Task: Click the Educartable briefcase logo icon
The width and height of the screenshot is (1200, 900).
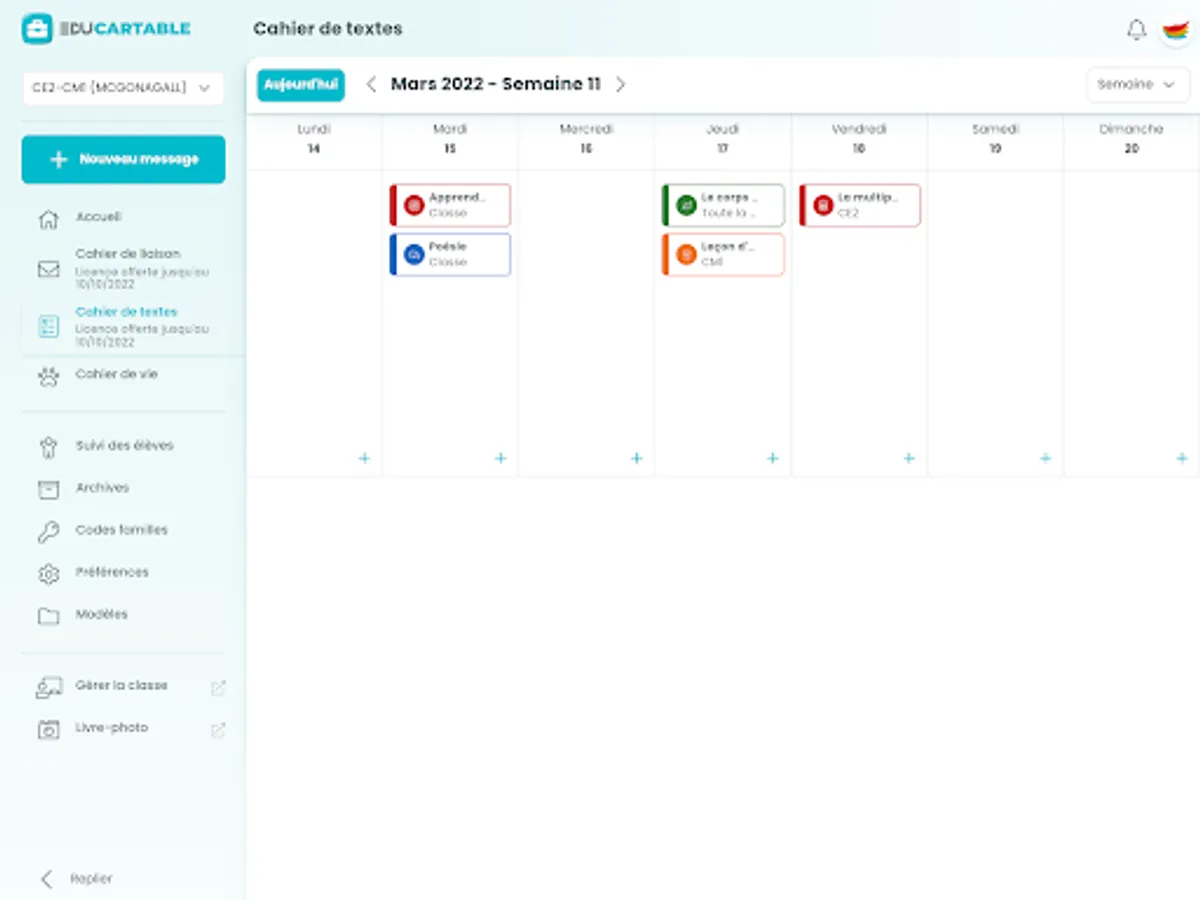Action: click(37, 29)
